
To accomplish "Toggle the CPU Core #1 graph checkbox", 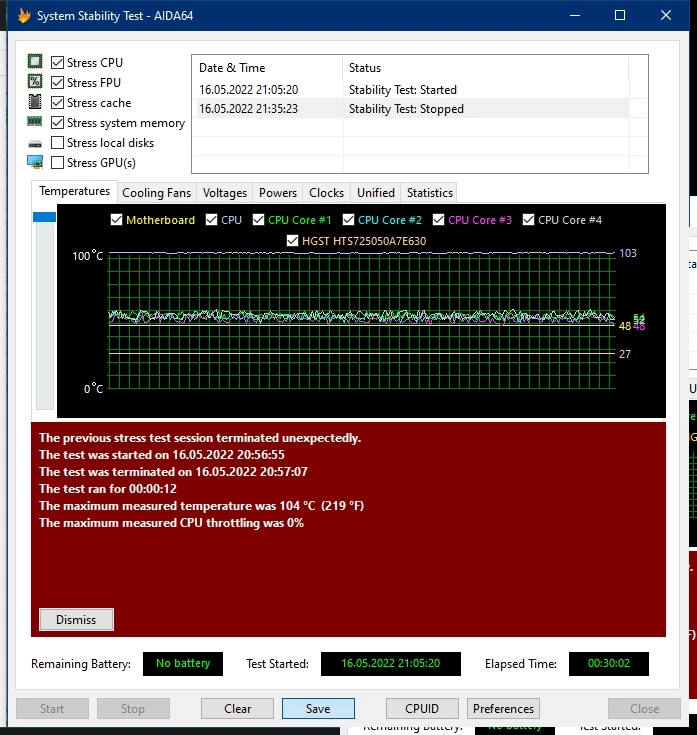I will 258,219.
